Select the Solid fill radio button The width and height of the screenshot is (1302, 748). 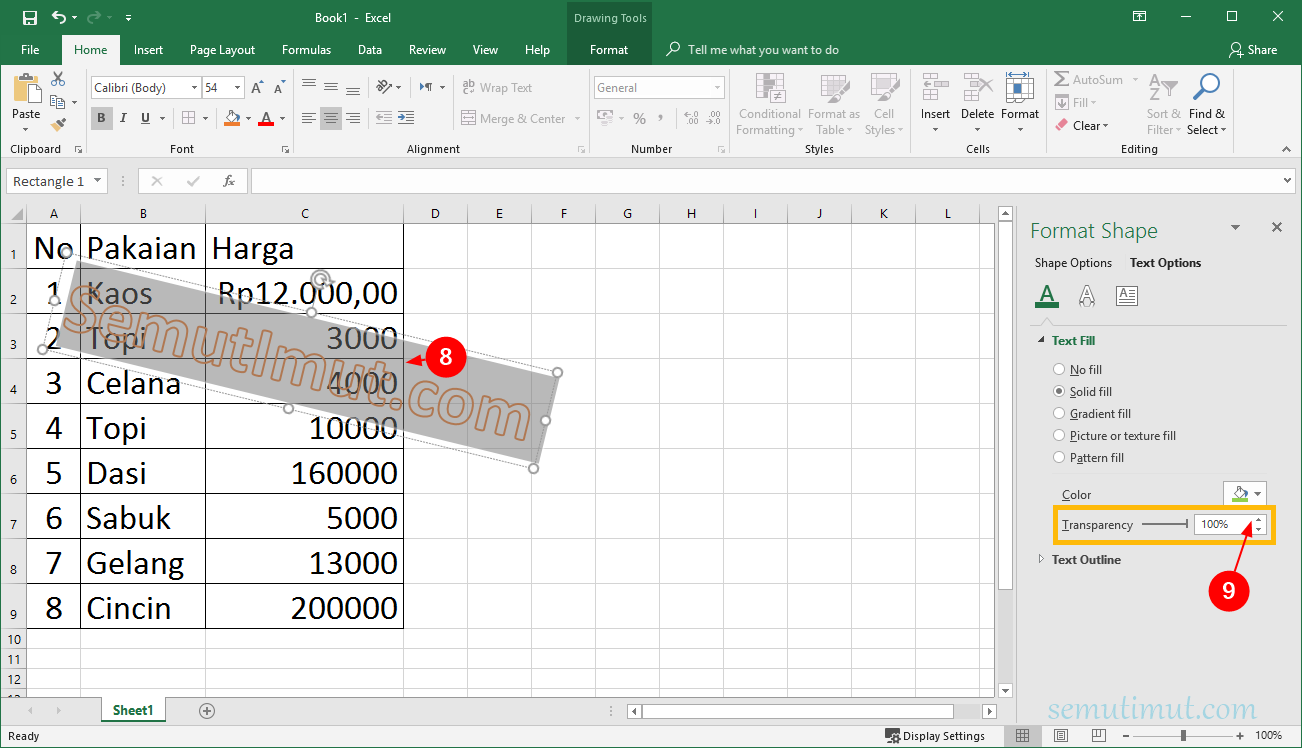(1060, 392)
